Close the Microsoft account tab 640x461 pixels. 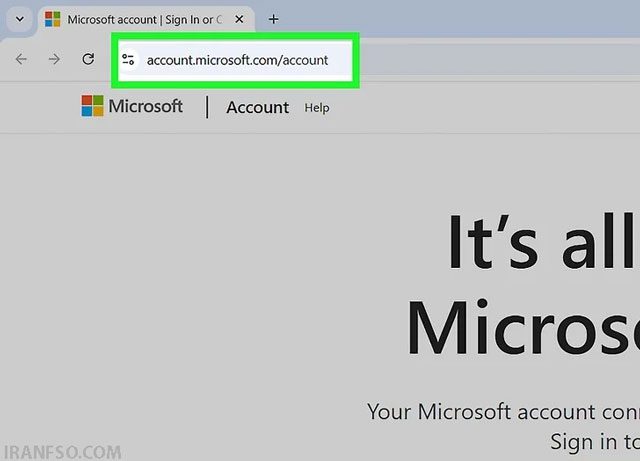pos(240,19)
